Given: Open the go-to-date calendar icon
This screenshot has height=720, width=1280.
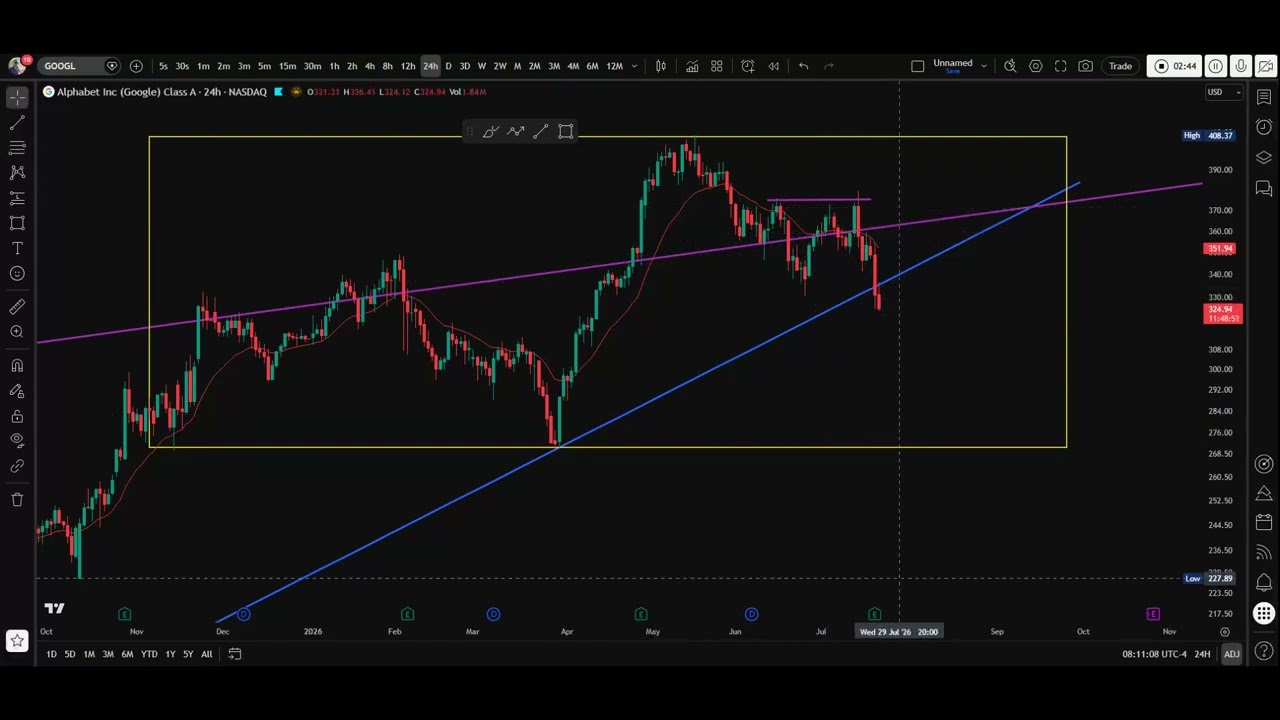Looking at the screenshot, I should (x=235, y=654).
